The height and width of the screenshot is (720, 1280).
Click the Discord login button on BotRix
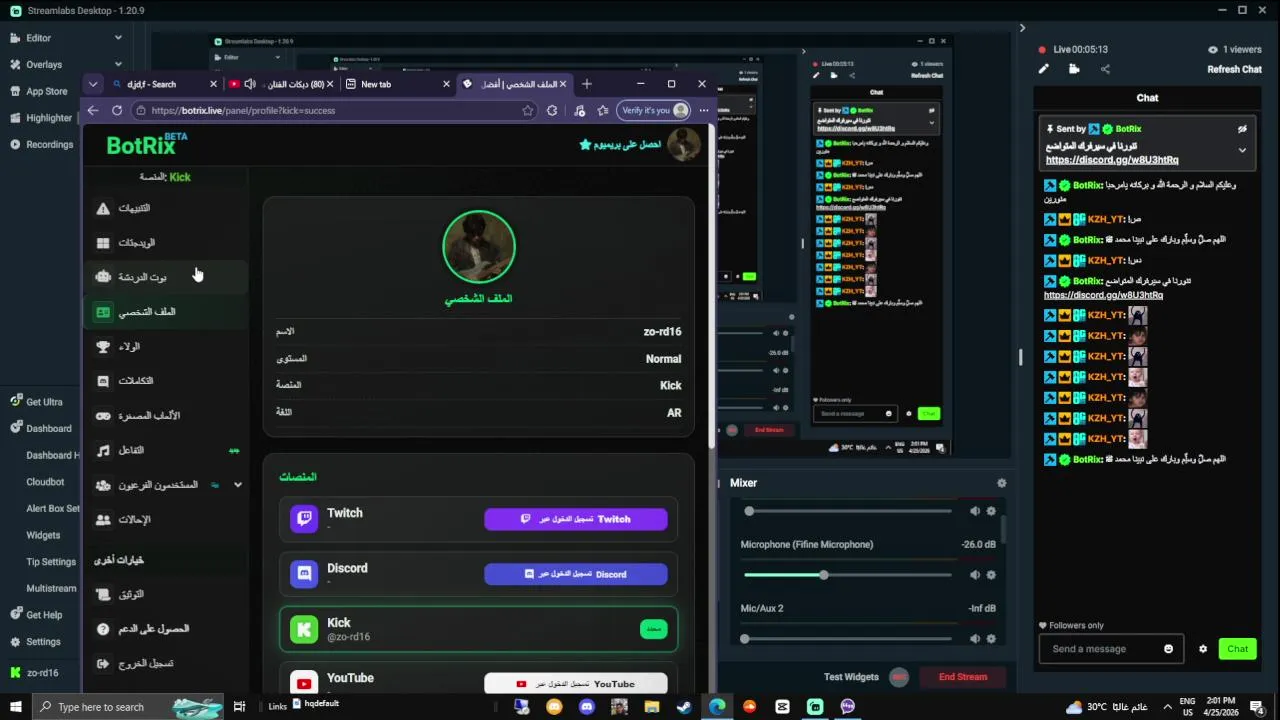576,574
